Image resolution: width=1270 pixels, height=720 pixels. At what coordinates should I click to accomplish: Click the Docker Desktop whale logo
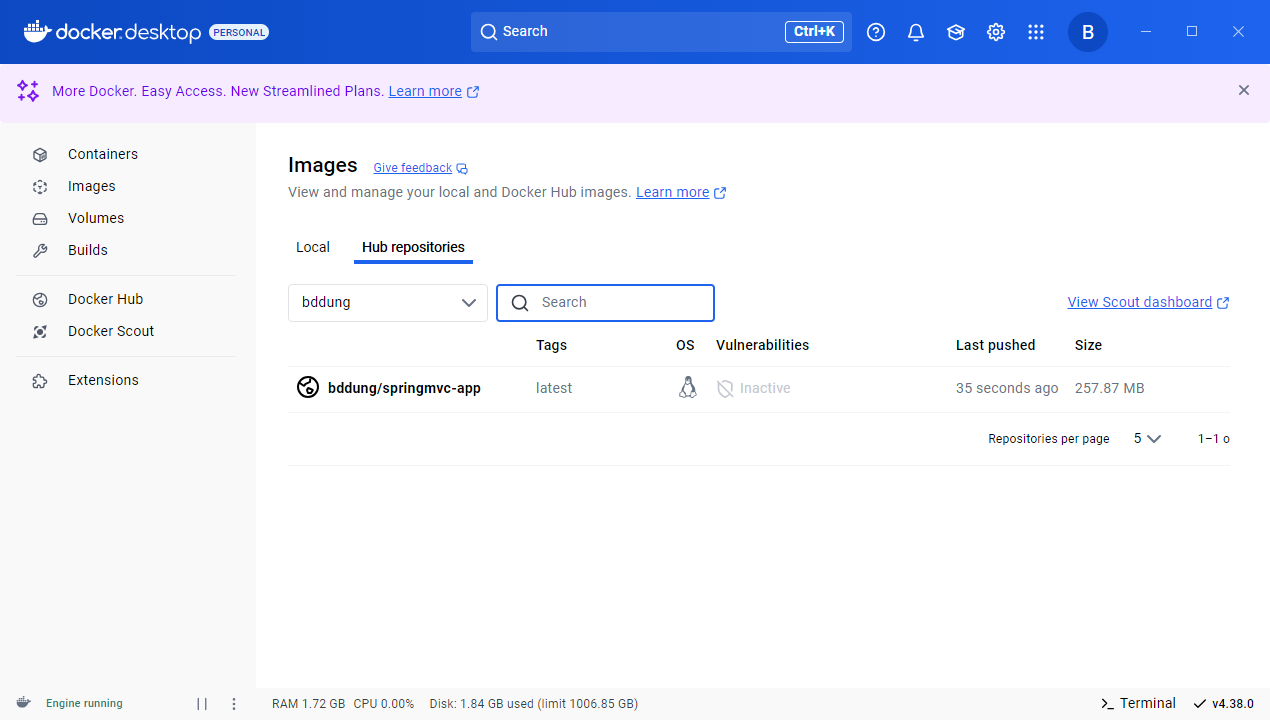36,31
